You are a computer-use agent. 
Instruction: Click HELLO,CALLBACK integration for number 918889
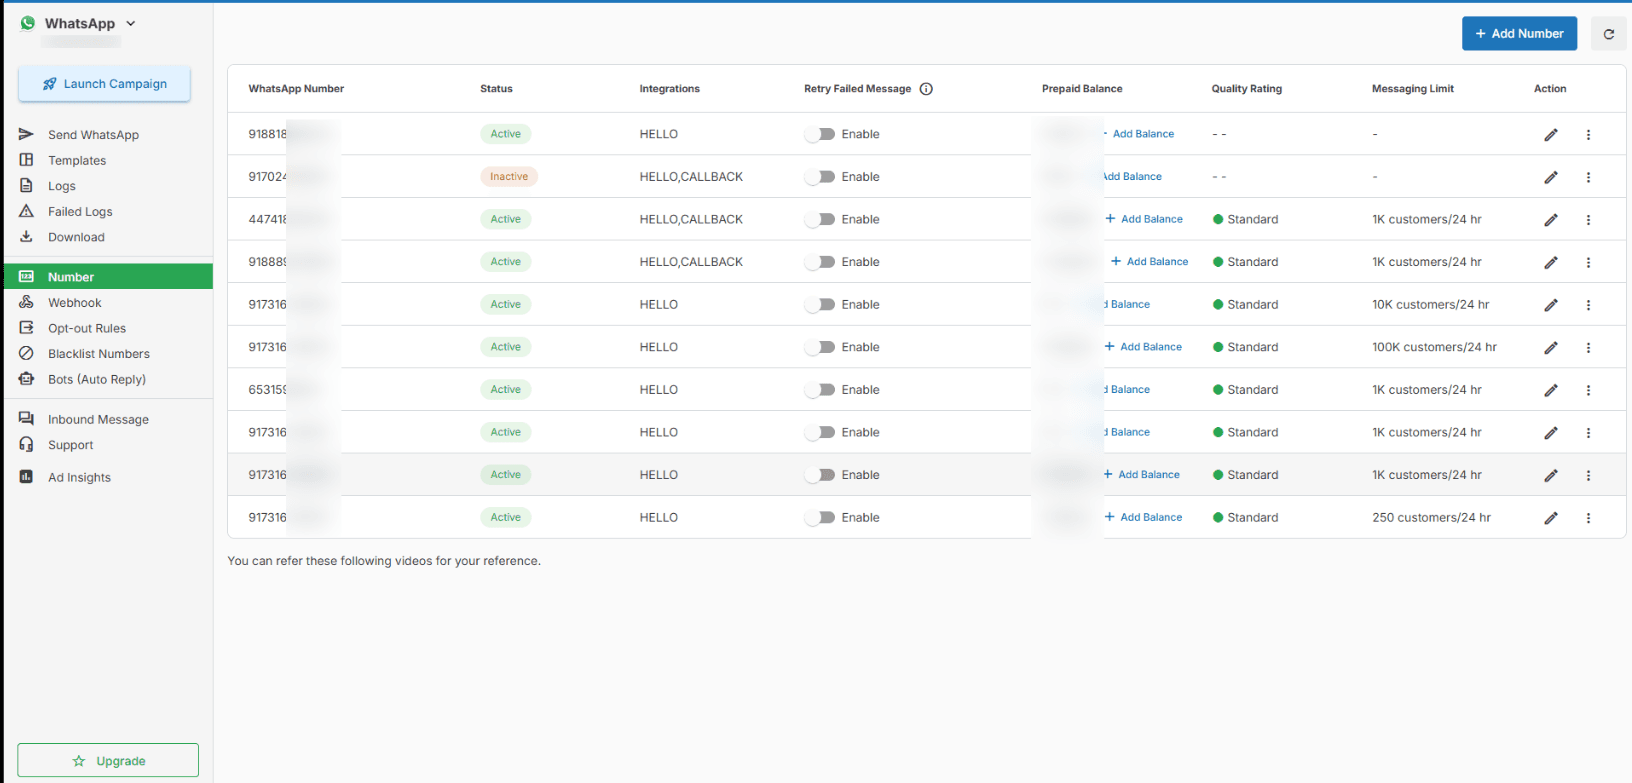pos(691,262)
